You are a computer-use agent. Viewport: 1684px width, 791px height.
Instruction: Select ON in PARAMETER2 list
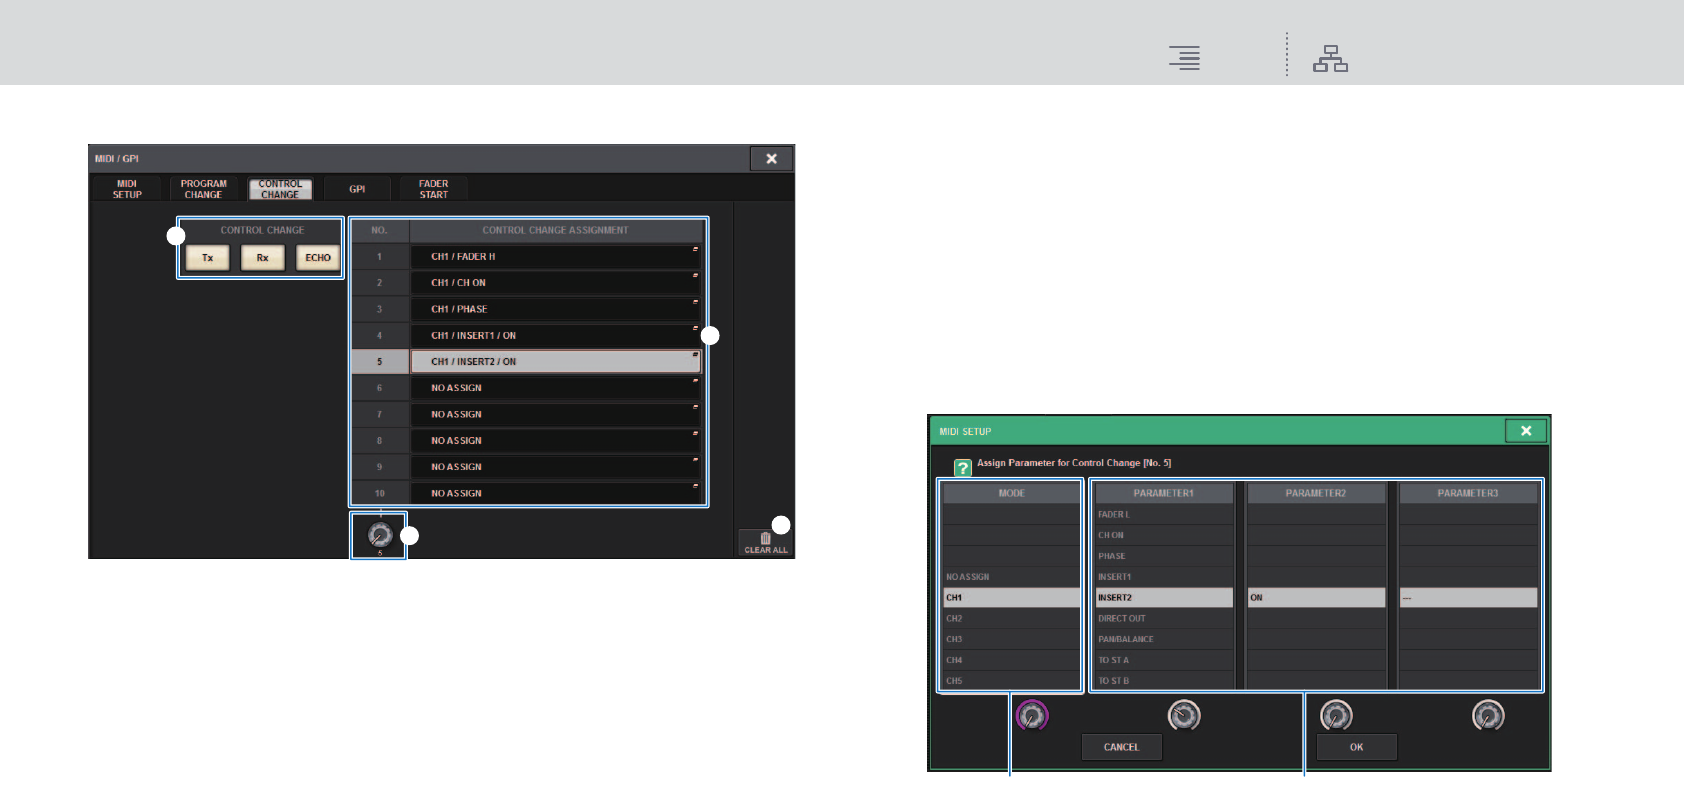[x=1316, y=598]
